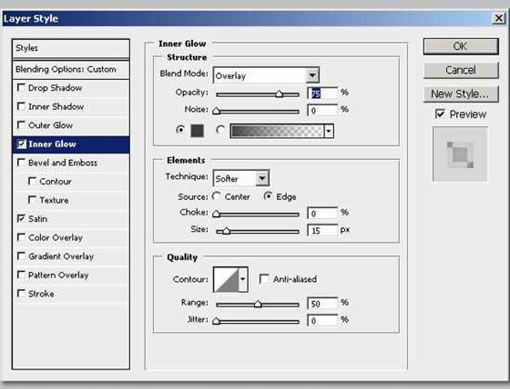Open the Blend Mode dropdown
Image resolution: width=510 pixels, height=389 pixels.
pos(266,75)
